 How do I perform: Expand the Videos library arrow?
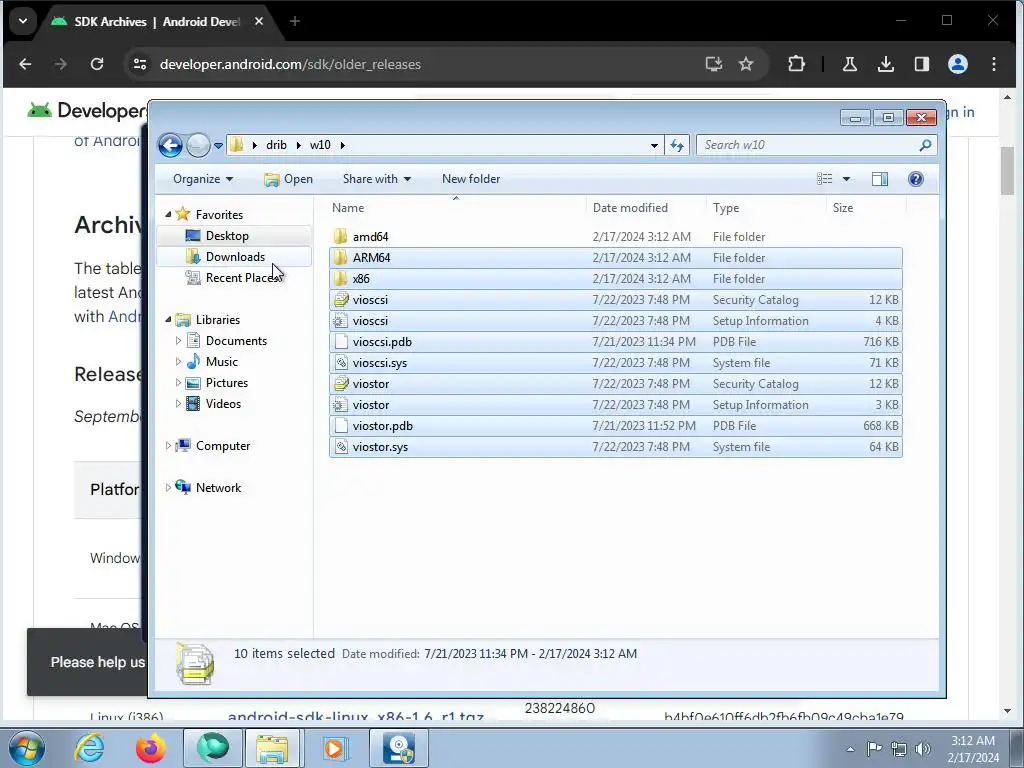point(178,404)
